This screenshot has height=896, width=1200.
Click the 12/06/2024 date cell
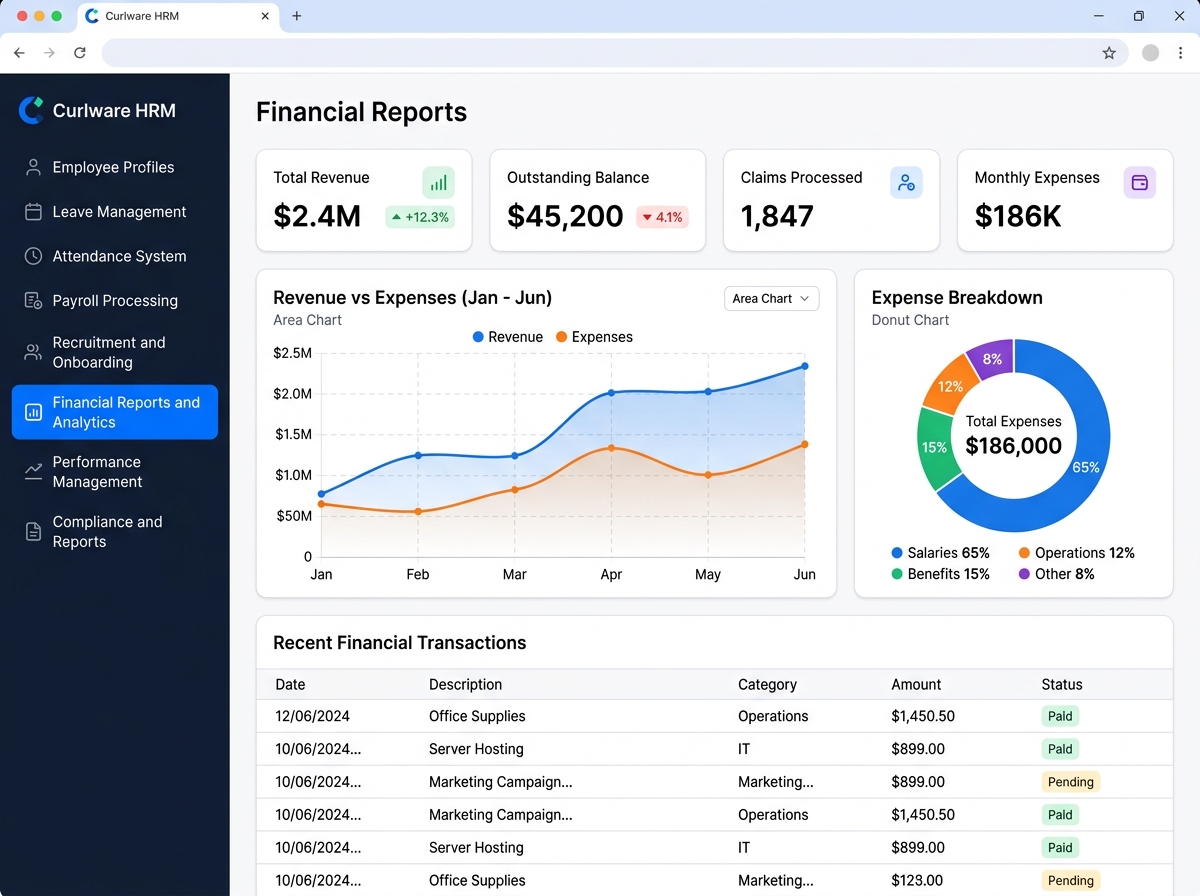(x=312, y=716)
